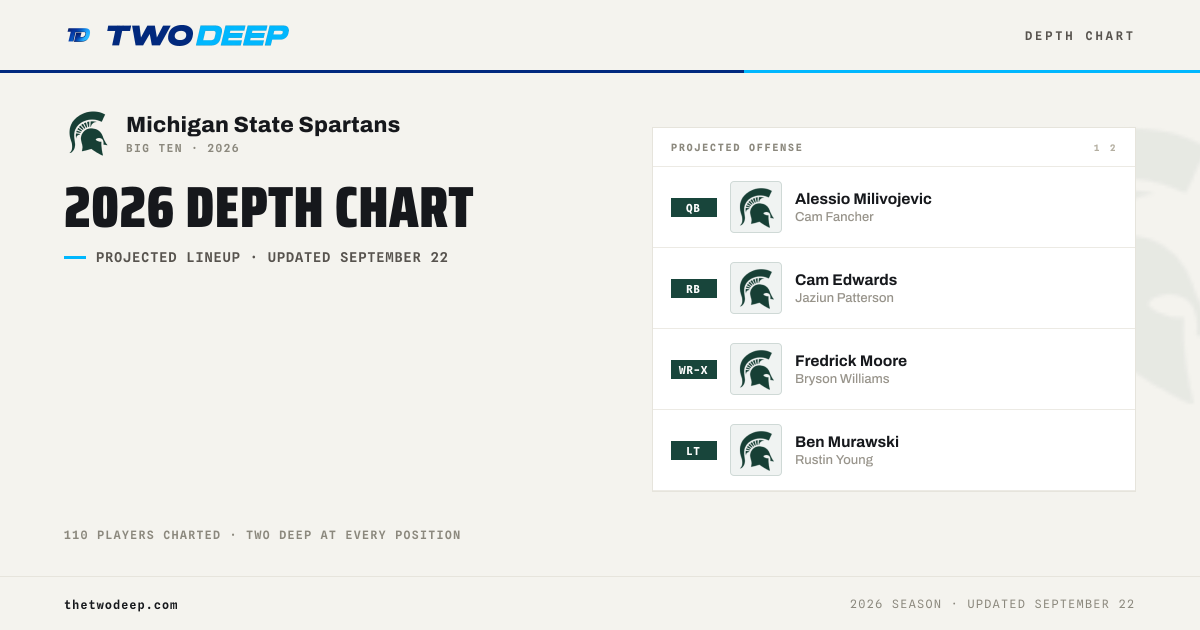This screenshot has width=1200, height=630.
Task: Select the PROJECTED OFFENSE section header
Action: (737, 148)
